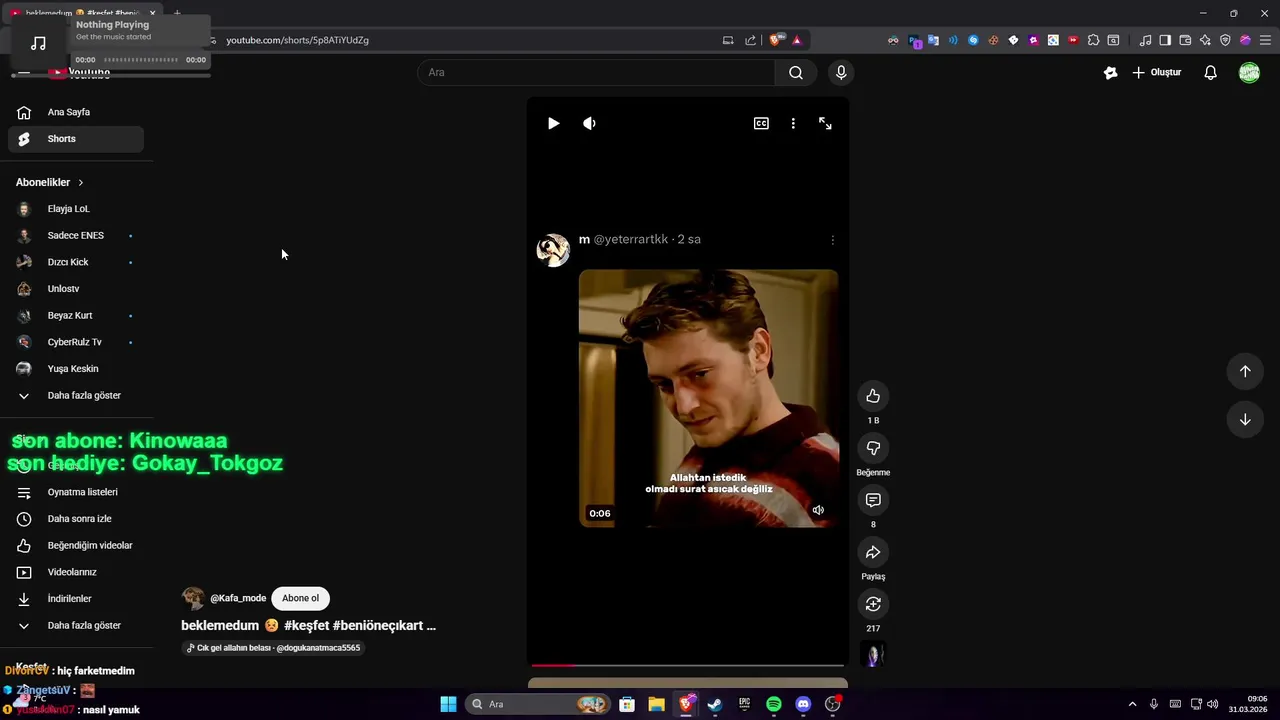Subscribe with the Abone ol button
The height and width of the screenshot is (720, 1280).
300,598
